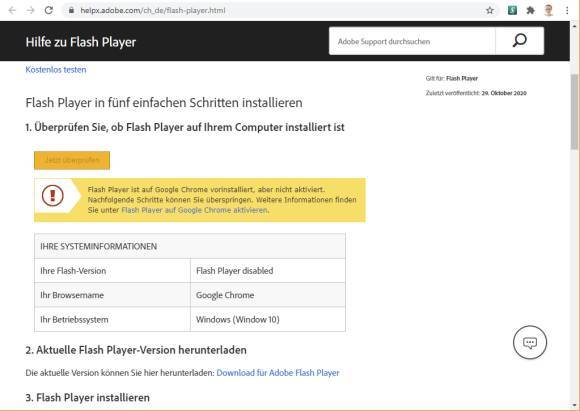This screenshot has height=411, width=580.
Task: Click heading 3. Flash Player installieren
Action: [x=88, y=398]
